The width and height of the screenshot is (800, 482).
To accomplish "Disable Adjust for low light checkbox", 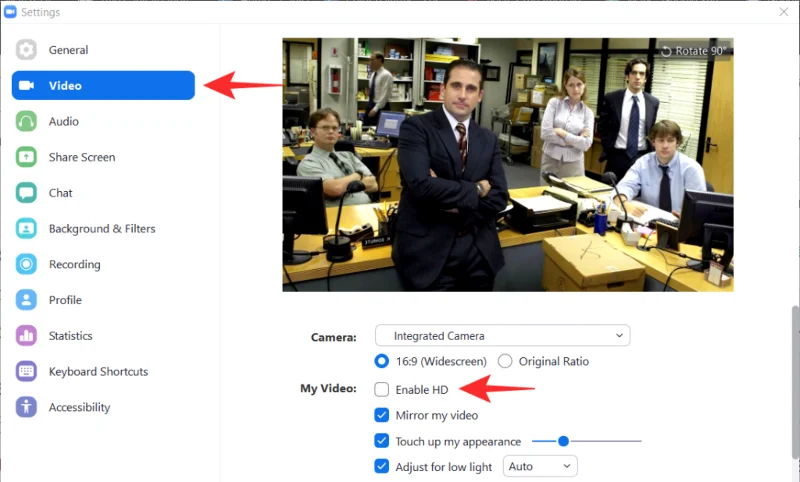I will click(382, 466).
